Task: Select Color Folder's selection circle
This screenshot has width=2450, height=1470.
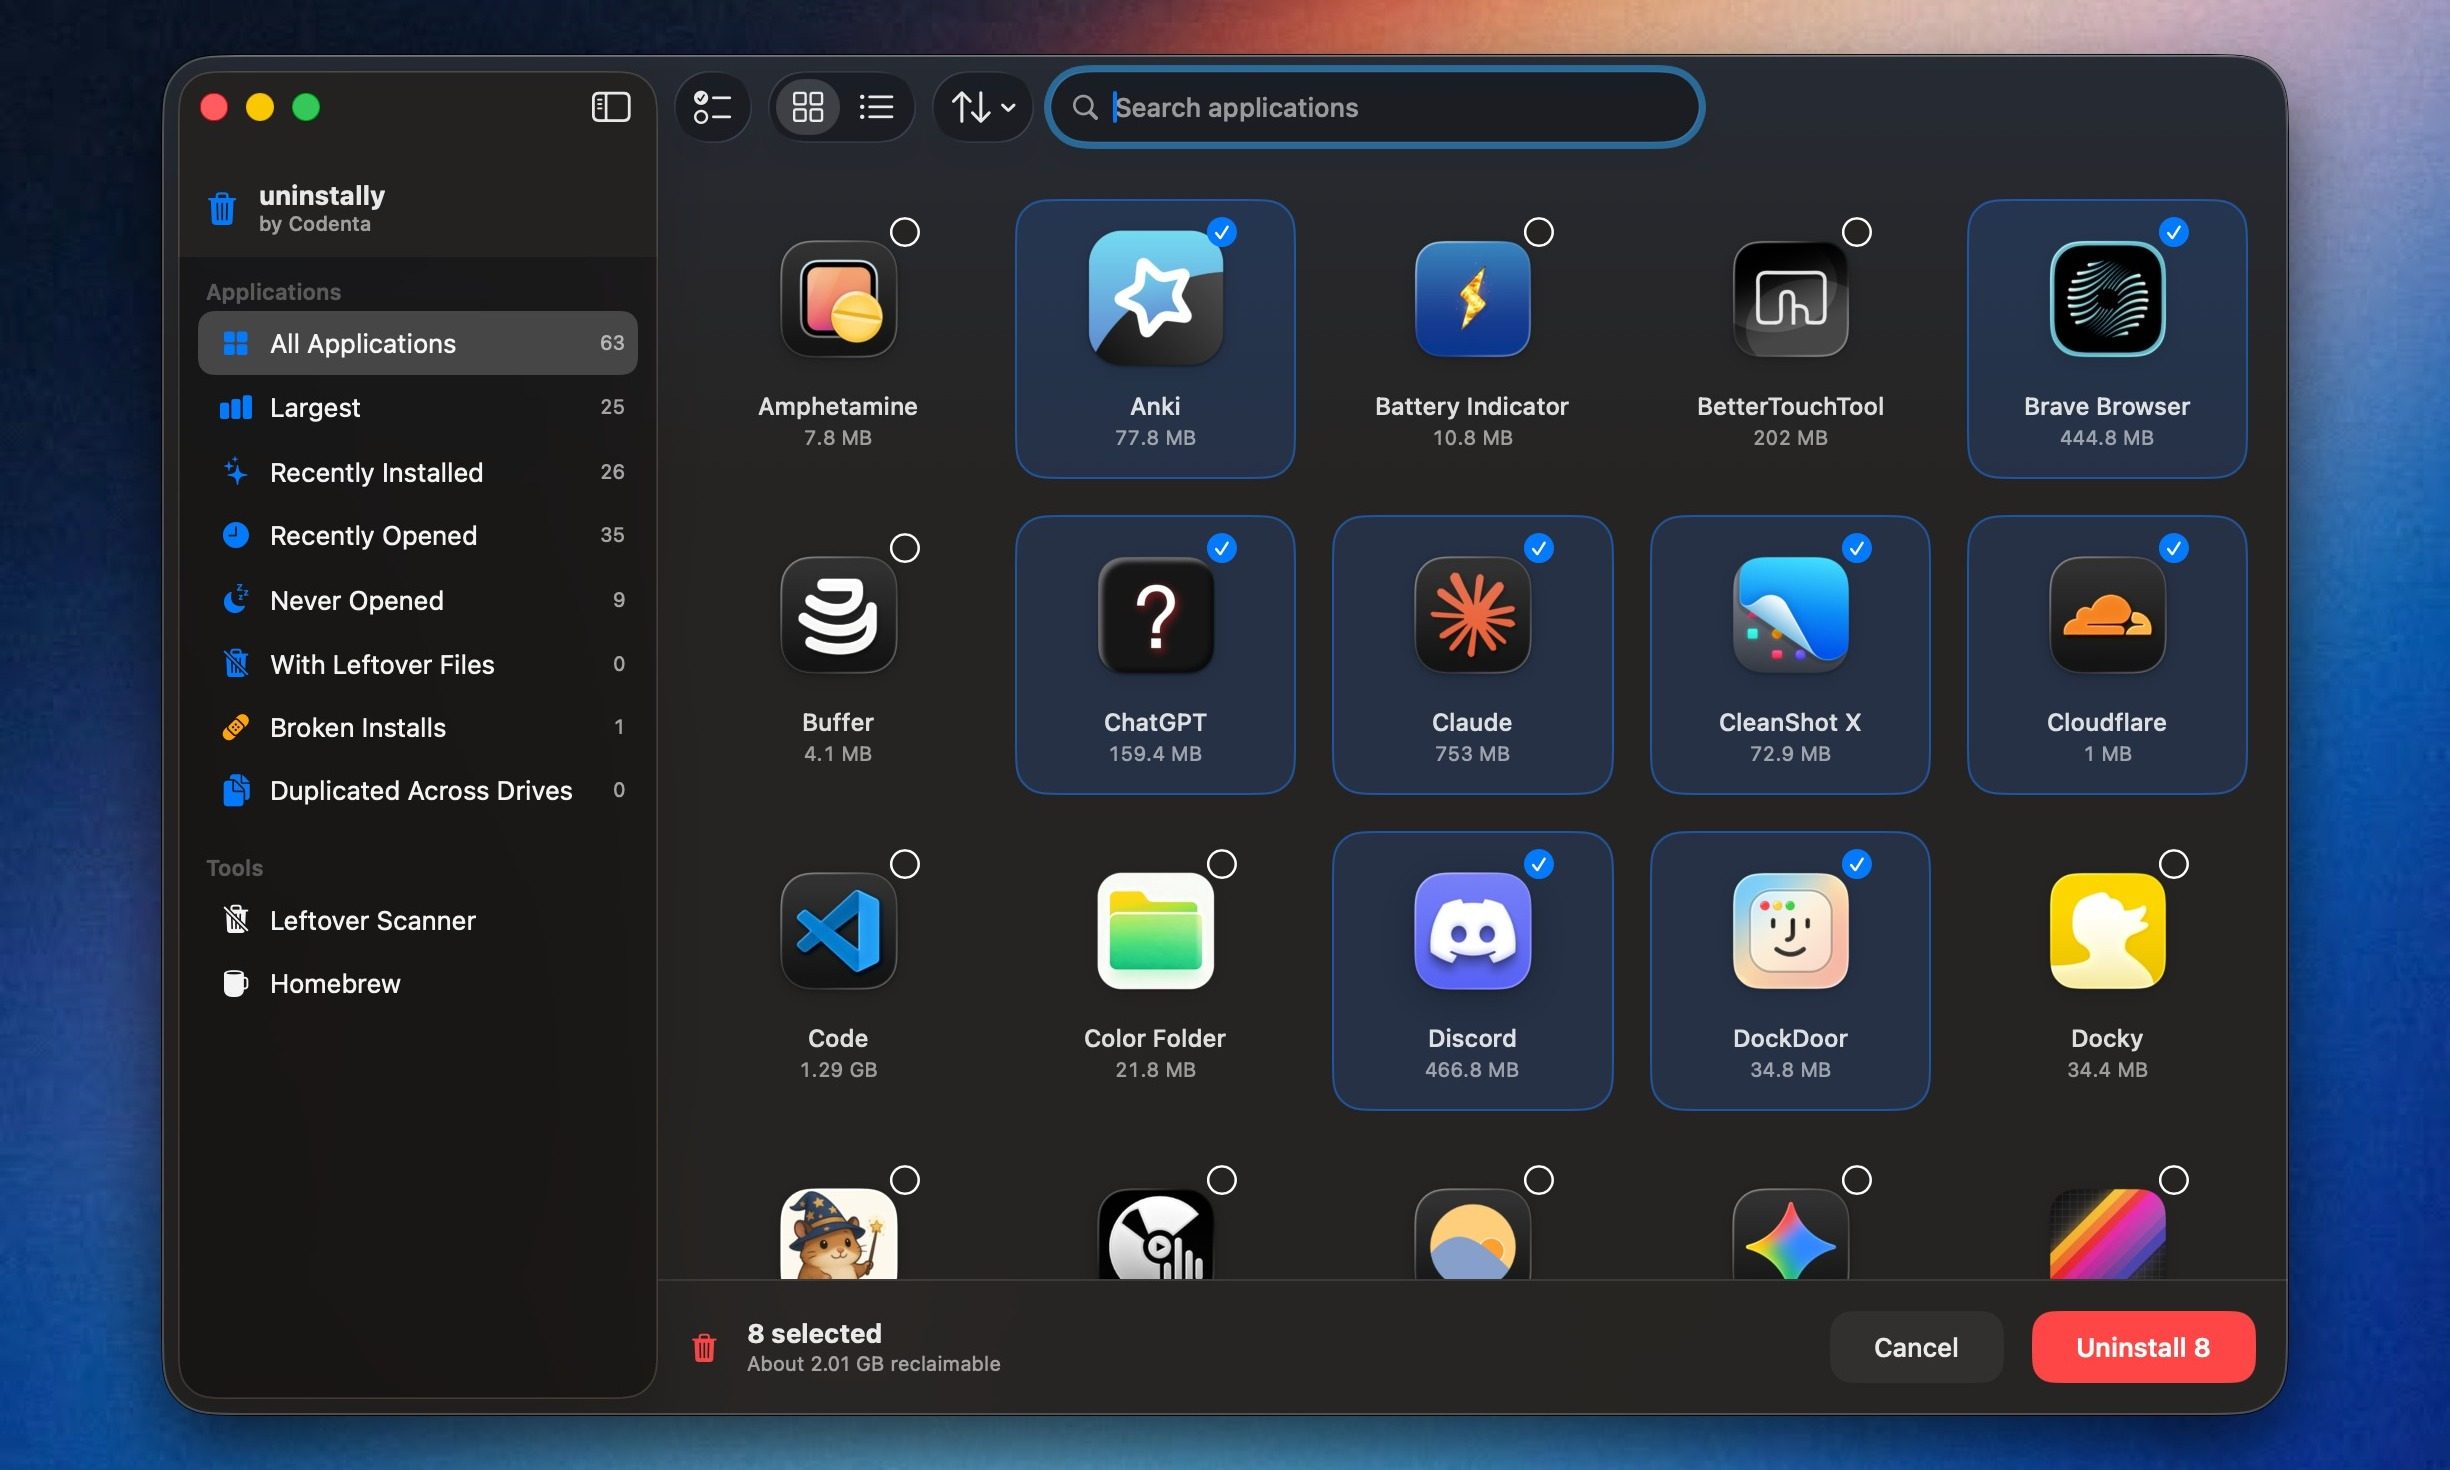Action: tap(1222, 864)
